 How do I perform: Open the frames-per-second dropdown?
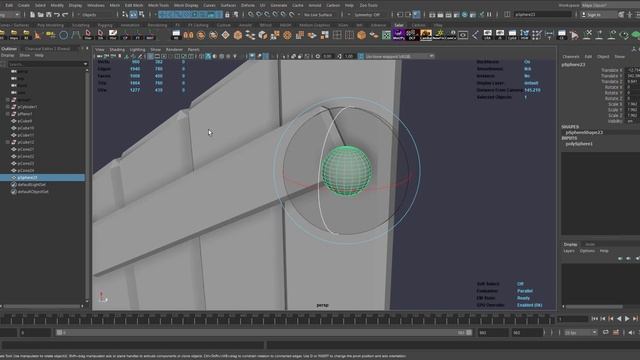click(x=580, y=333)
